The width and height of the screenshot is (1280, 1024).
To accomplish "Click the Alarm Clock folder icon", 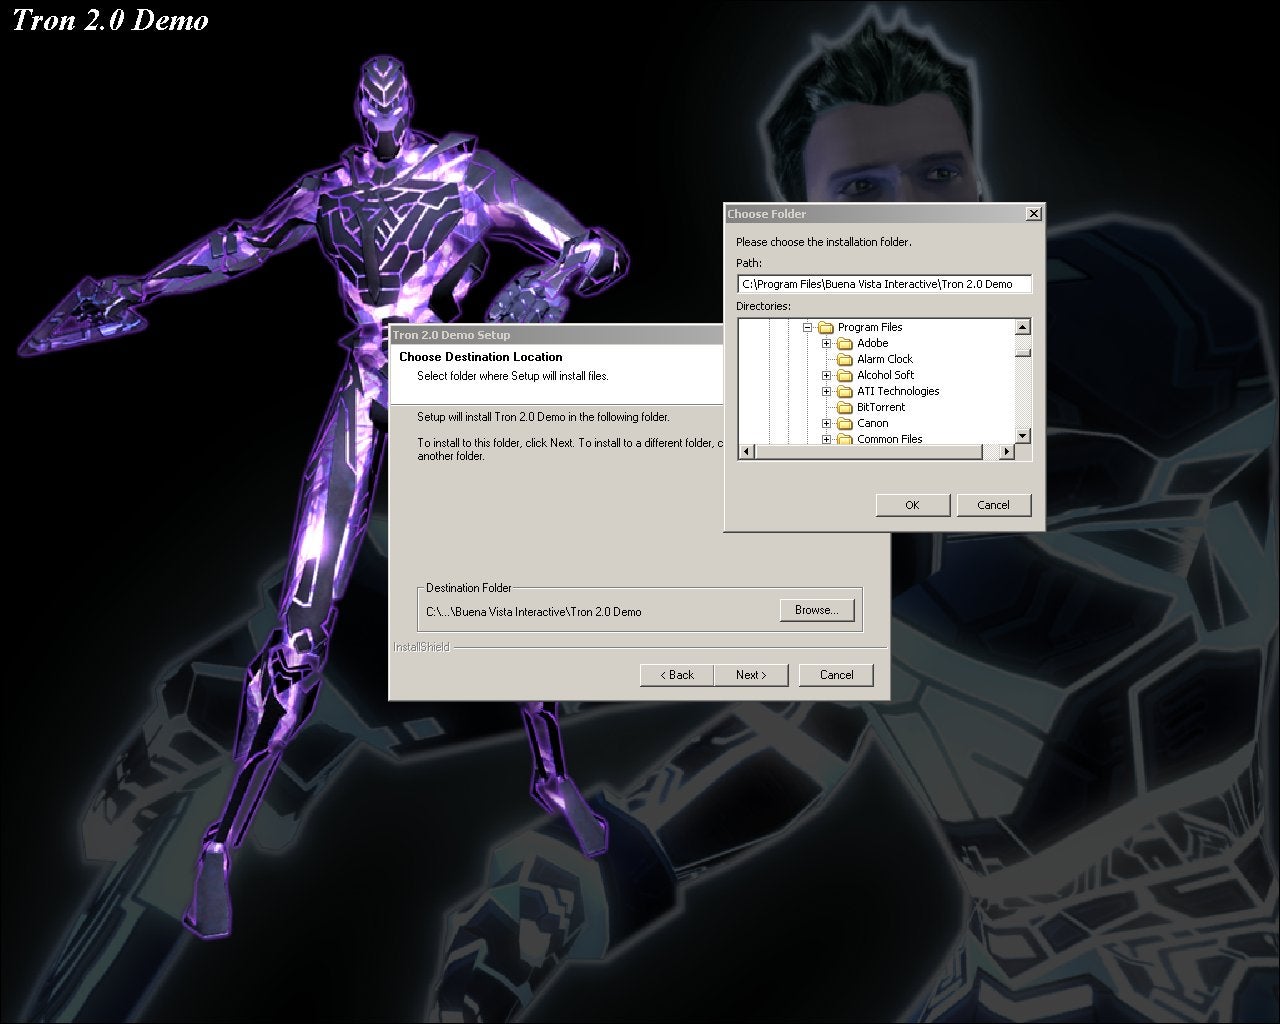I will tap(844, 359).
